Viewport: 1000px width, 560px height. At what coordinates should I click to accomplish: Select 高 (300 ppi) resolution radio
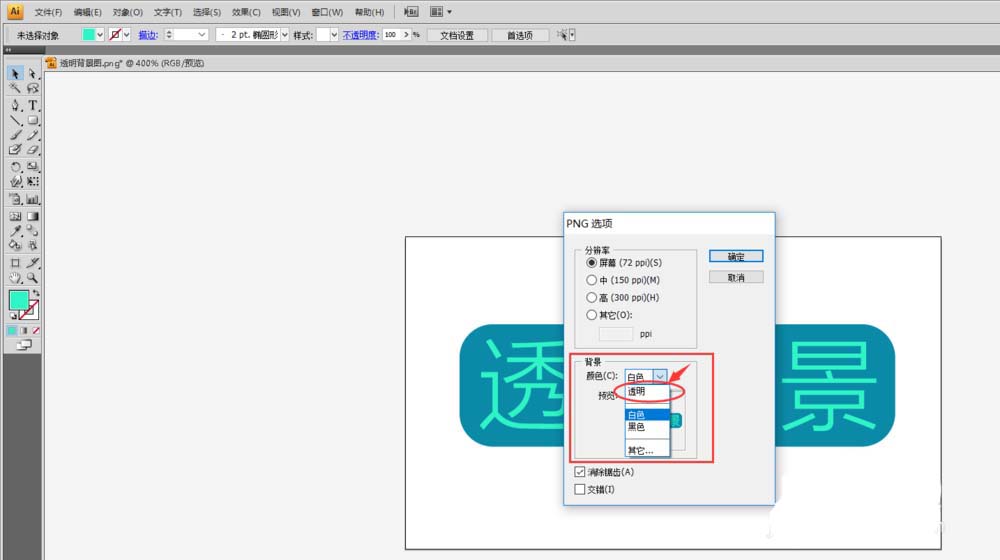(x=591, y=297)
